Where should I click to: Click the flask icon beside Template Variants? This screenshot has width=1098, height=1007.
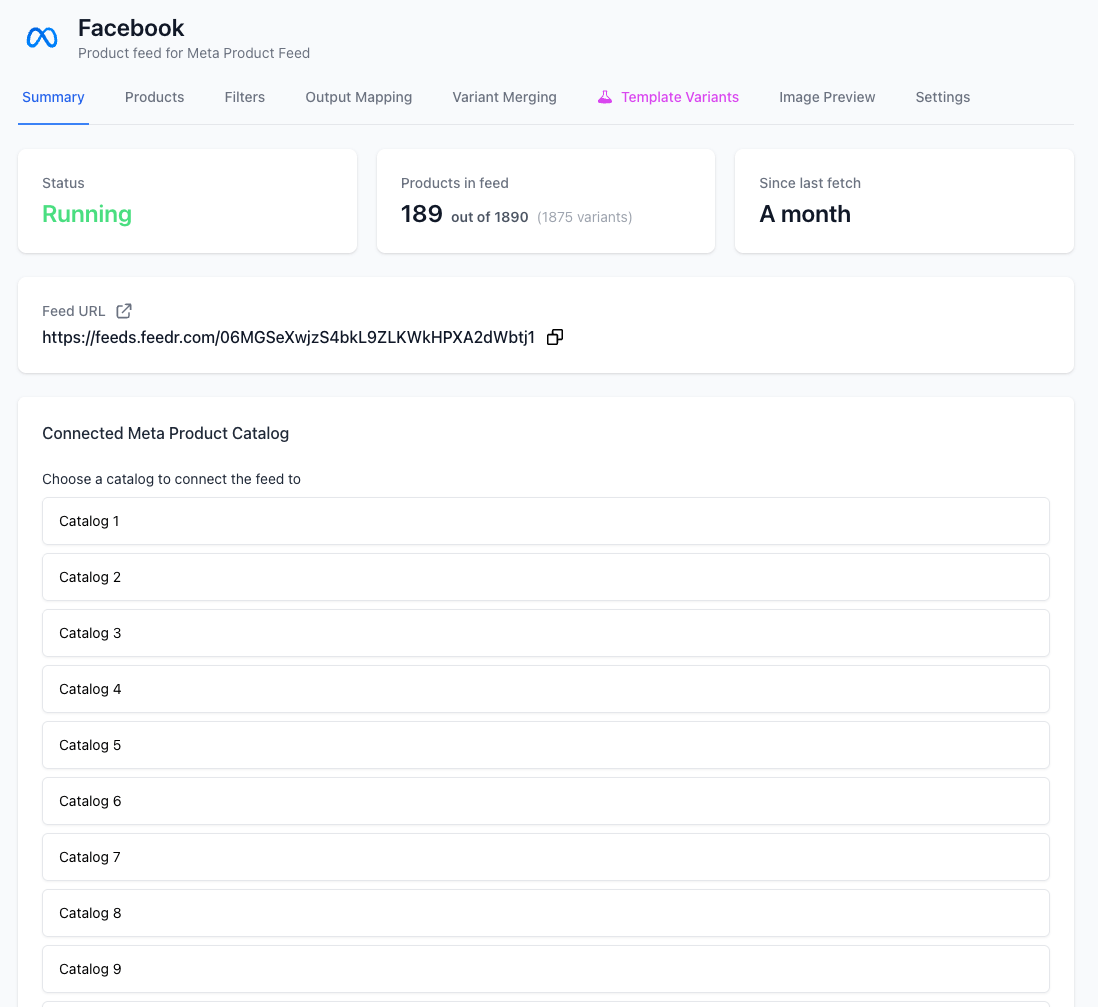(604, 97)
